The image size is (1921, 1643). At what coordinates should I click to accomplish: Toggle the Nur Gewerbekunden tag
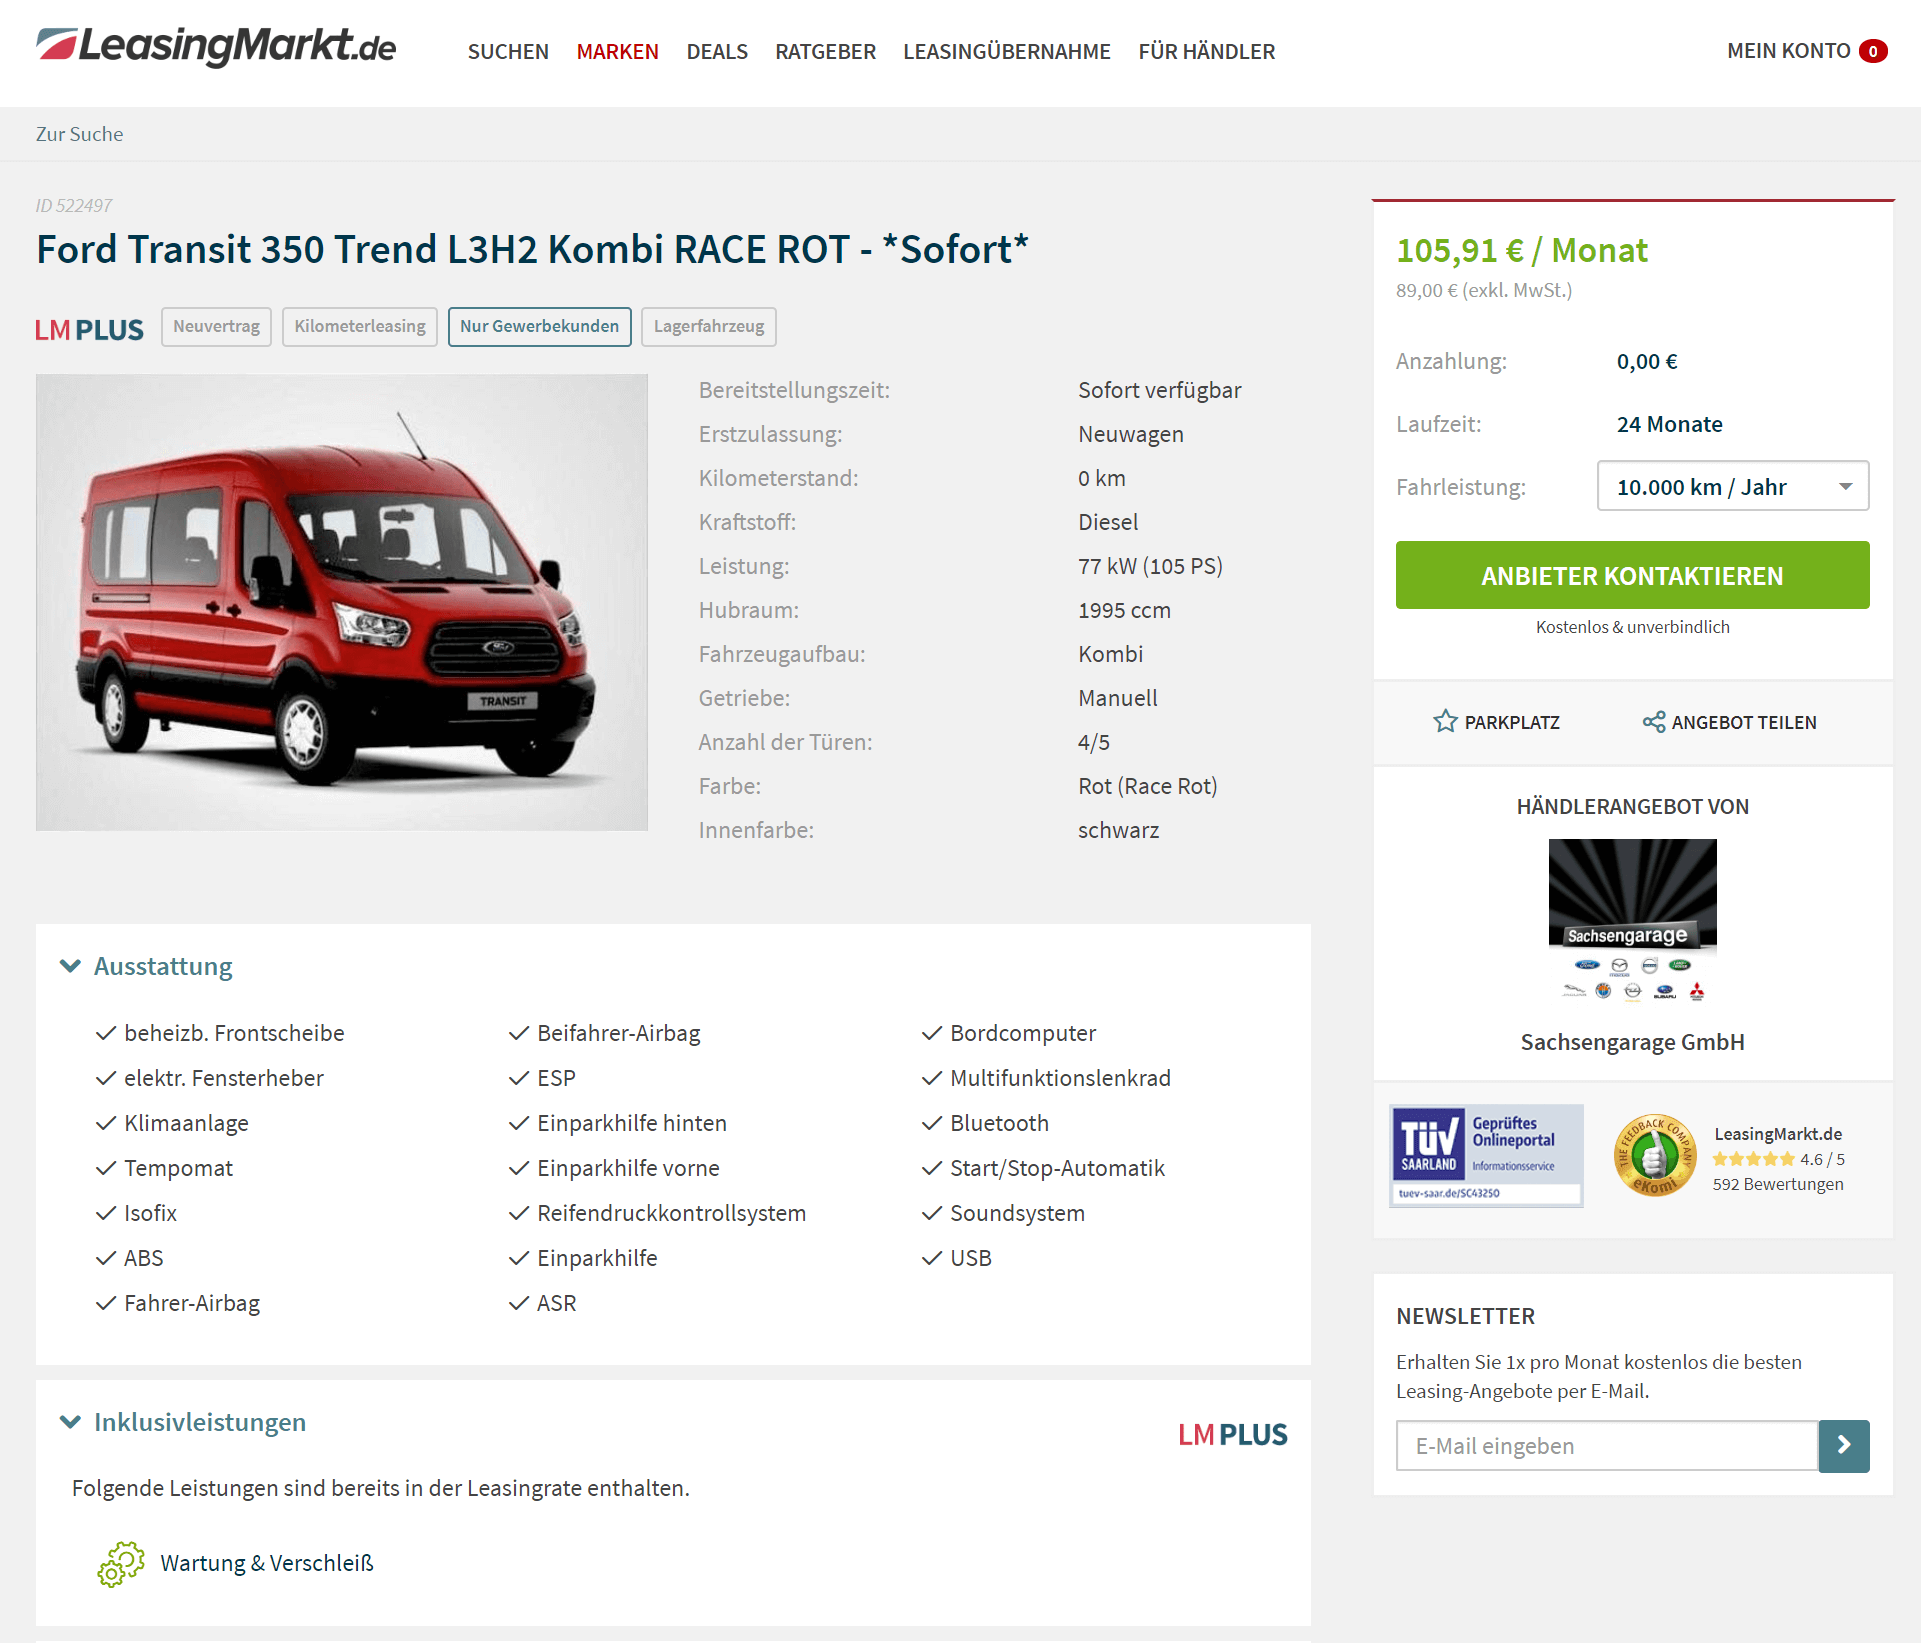pyautogui.click(x=539, y=327)
